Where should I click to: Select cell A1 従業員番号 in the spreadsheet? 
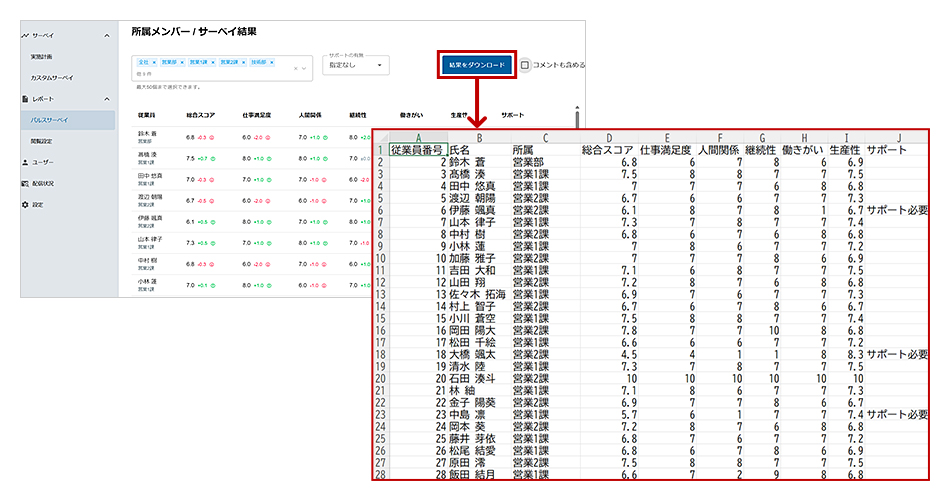pyautogui.click(x=417, y=150)
